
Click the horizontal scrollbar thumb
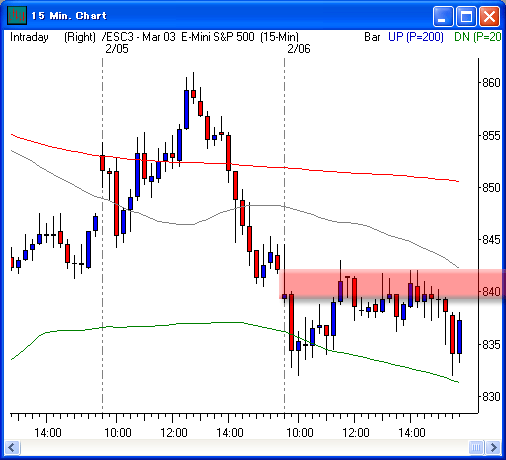click(476, 447)
